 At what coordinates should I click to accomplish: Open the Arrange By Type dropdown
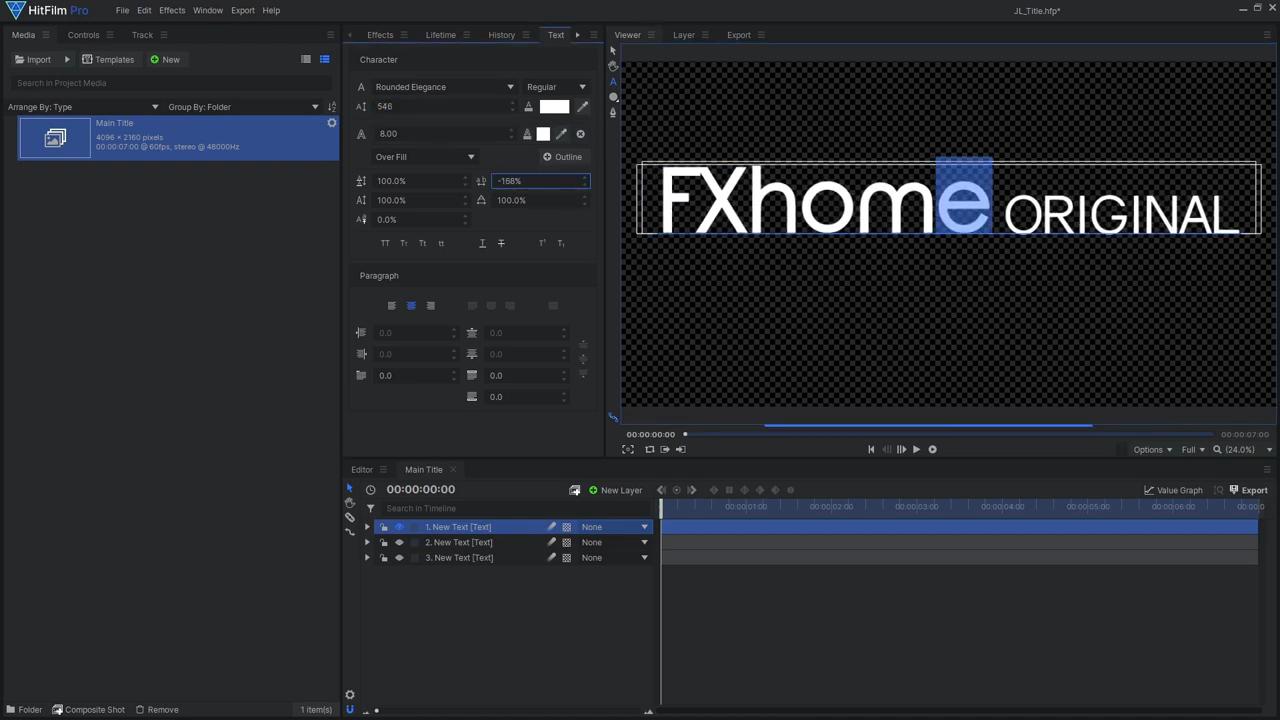pos(83,107)
